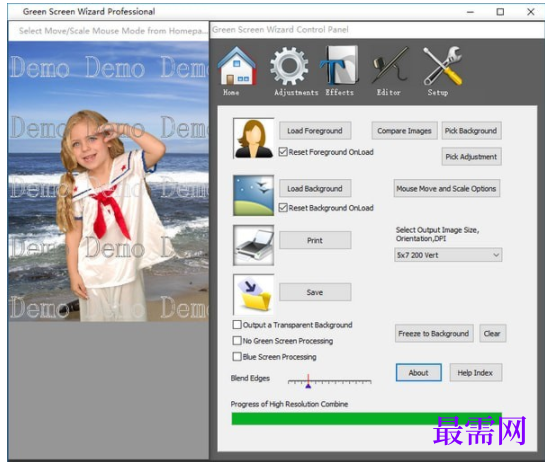Click the Compare Images button

pos(404,131)
